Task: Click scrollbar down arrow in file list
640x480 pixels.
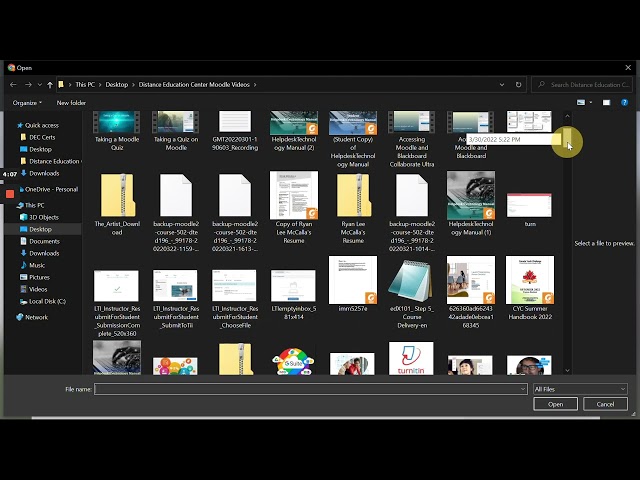Action: (567, 371)
